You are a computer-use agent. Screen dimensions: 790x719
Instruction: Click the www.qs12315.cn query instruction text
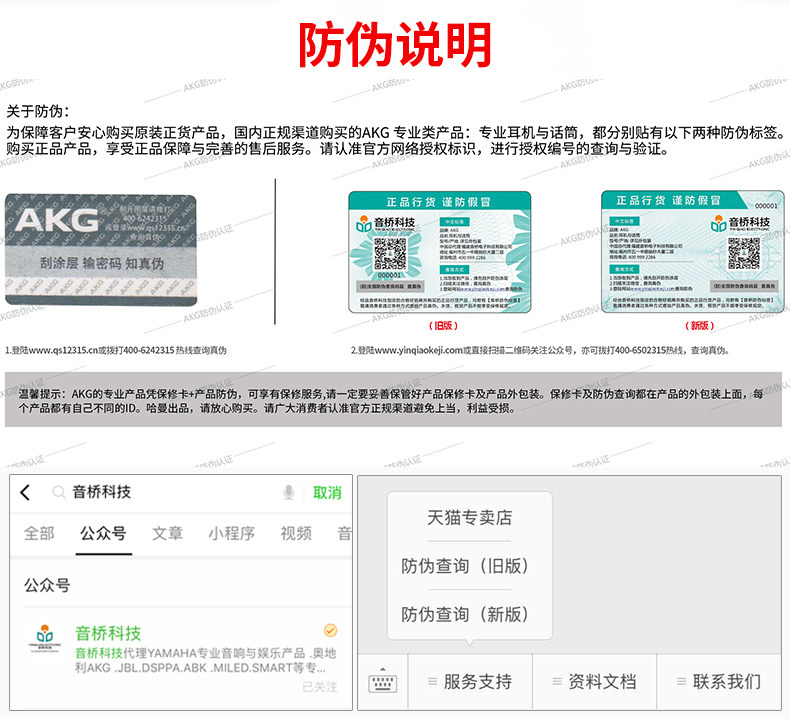[116, 350]
